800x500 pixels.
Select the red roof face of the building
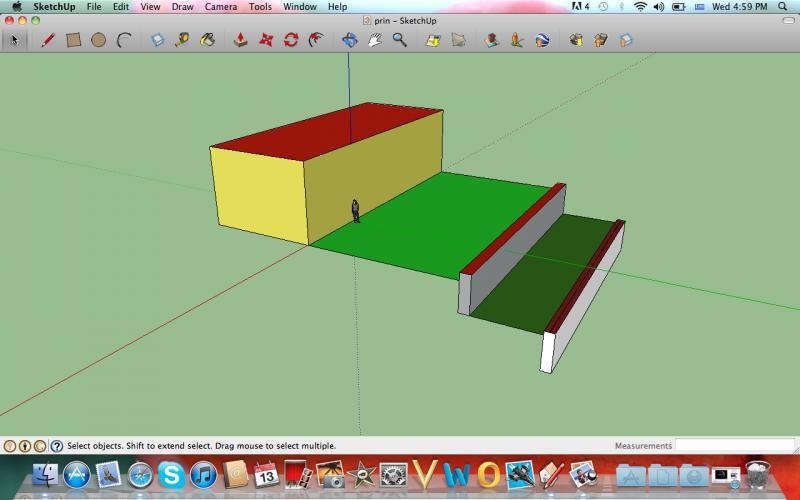pos(327,131)
